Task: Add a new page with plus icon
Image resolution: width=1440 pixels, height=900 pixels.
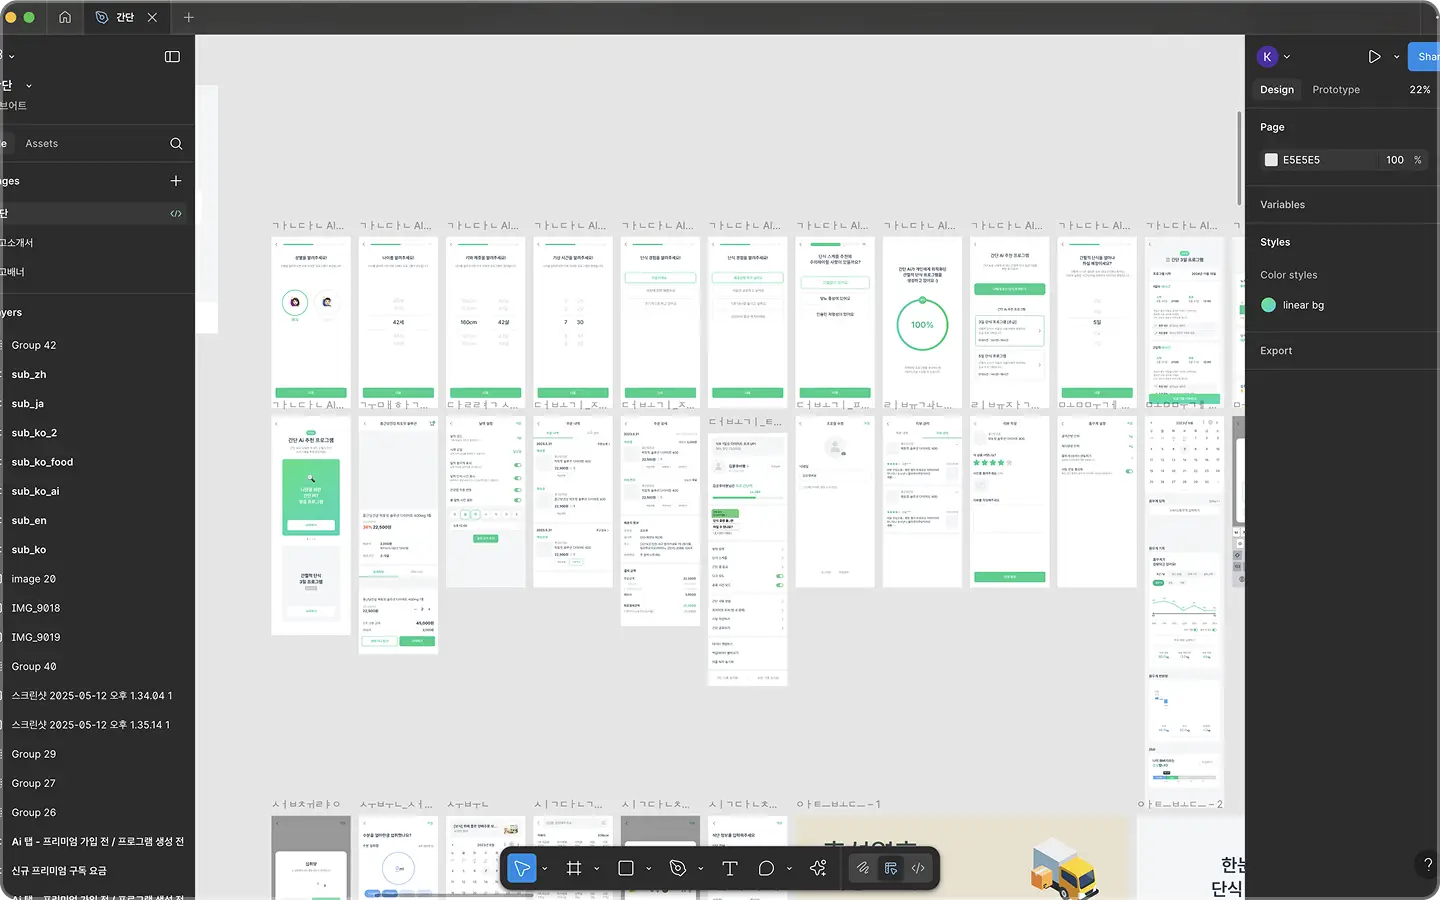Action: click(x=176, y=181)
